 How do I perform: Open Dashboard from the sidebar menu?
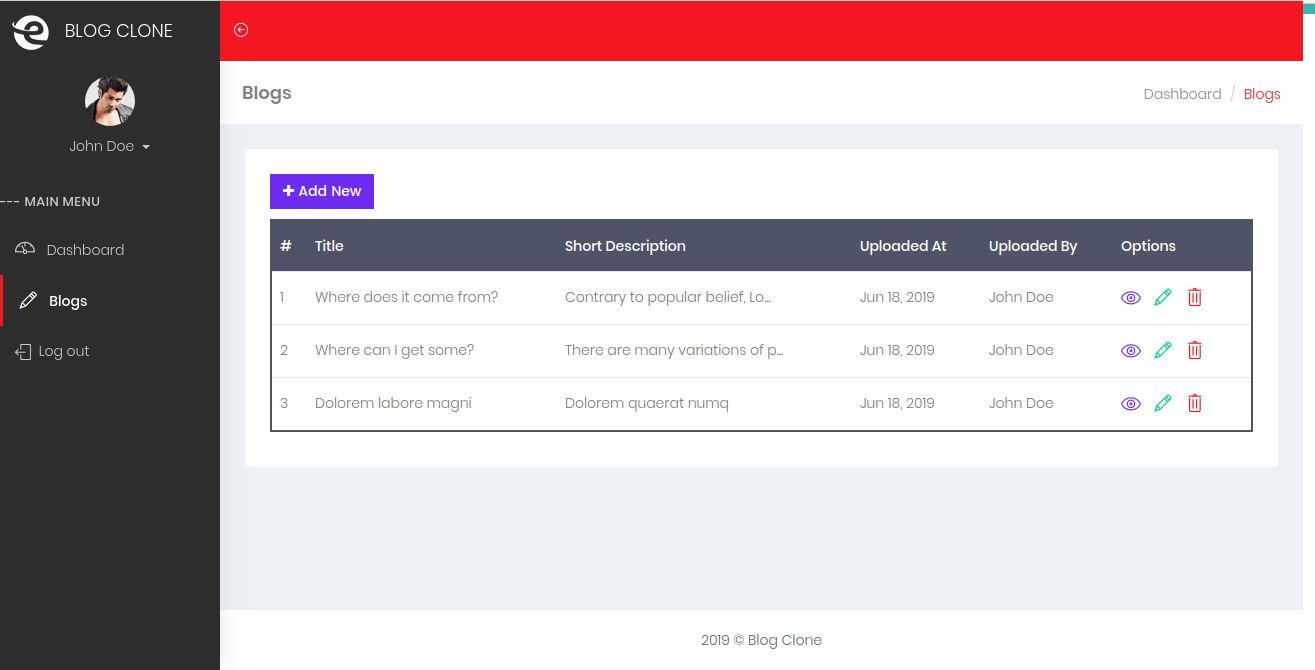click(110, 250)
